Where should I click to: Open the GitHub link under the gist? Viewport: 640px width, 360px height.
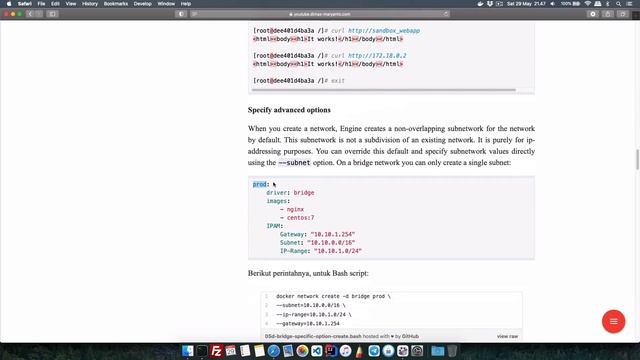[x=410, y=336]
